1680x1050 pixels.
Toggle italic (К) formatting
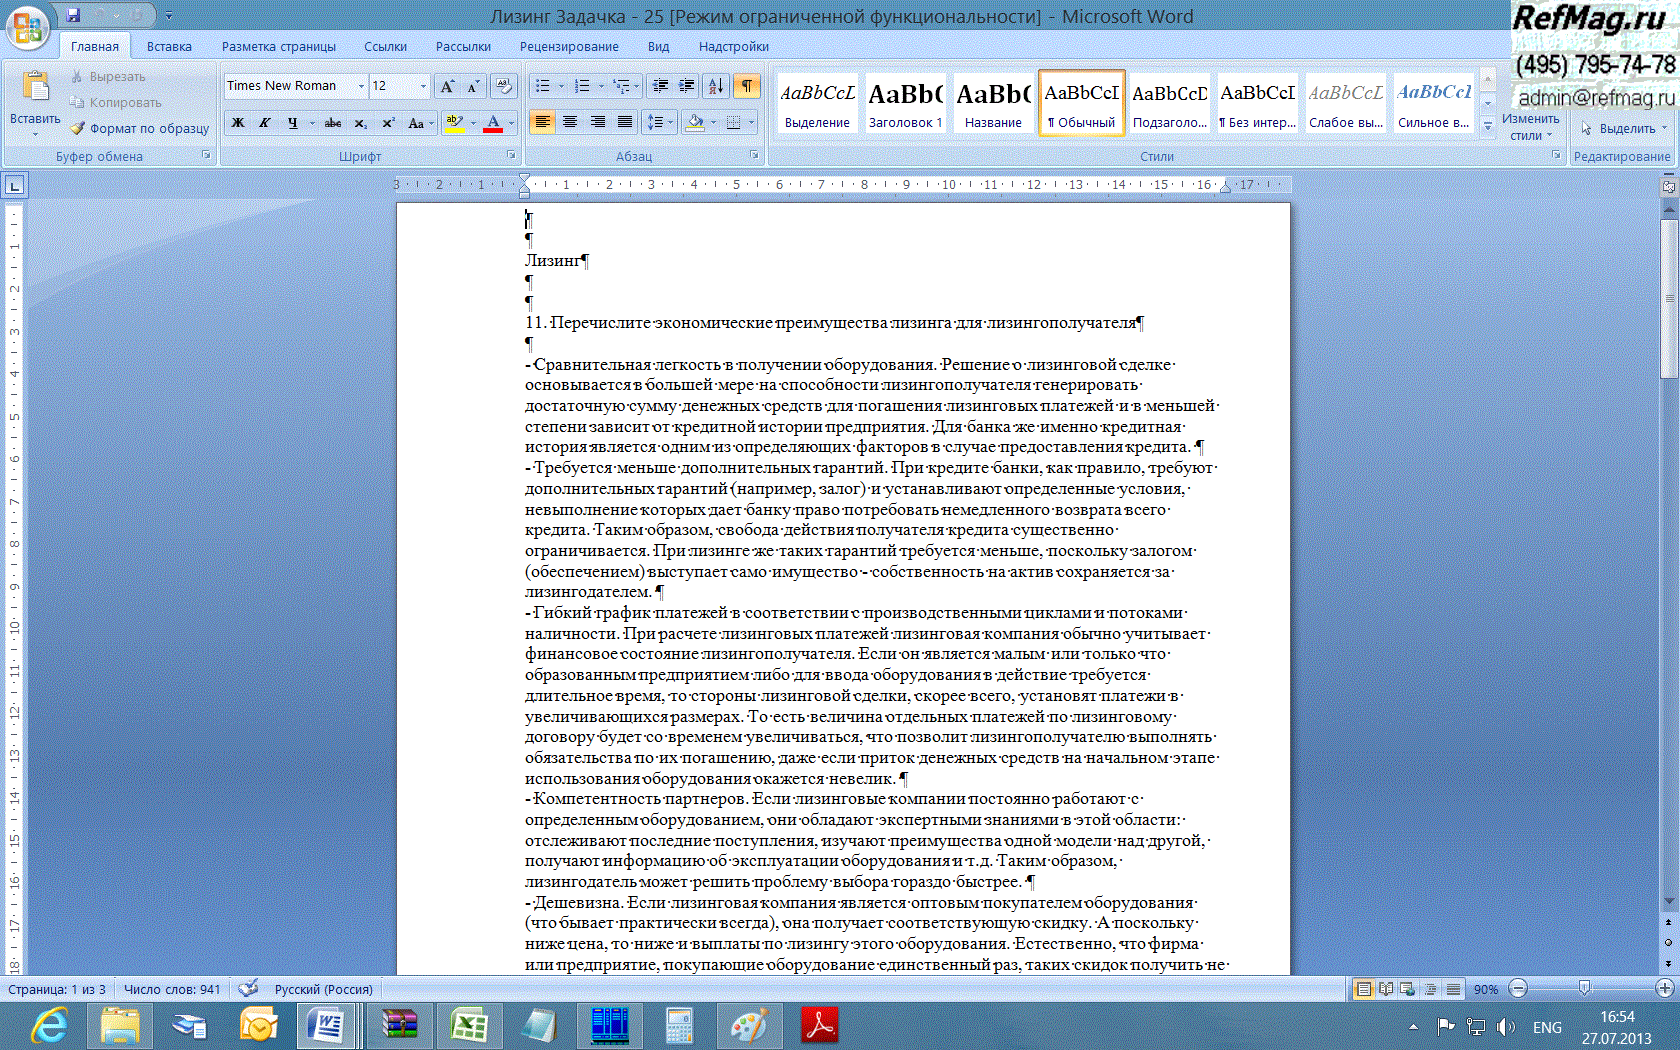[265, 123]
